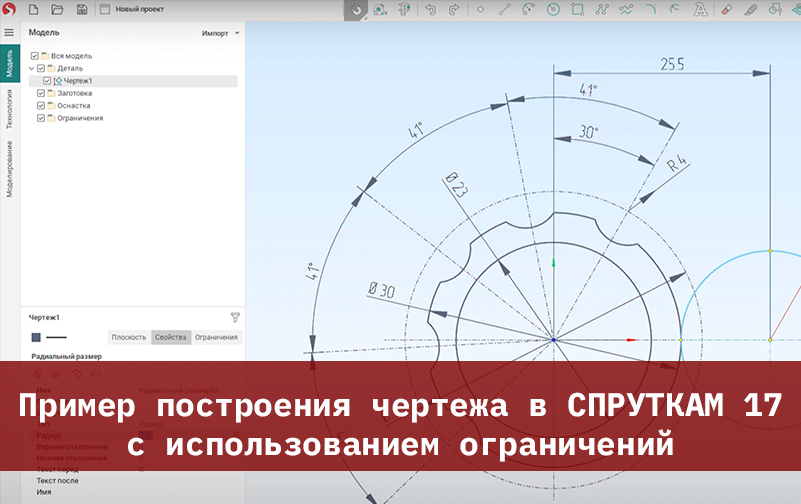
Task: Uncheck the Оснастка checkbox
Action: pyautogui.click(x=41, y=105)
